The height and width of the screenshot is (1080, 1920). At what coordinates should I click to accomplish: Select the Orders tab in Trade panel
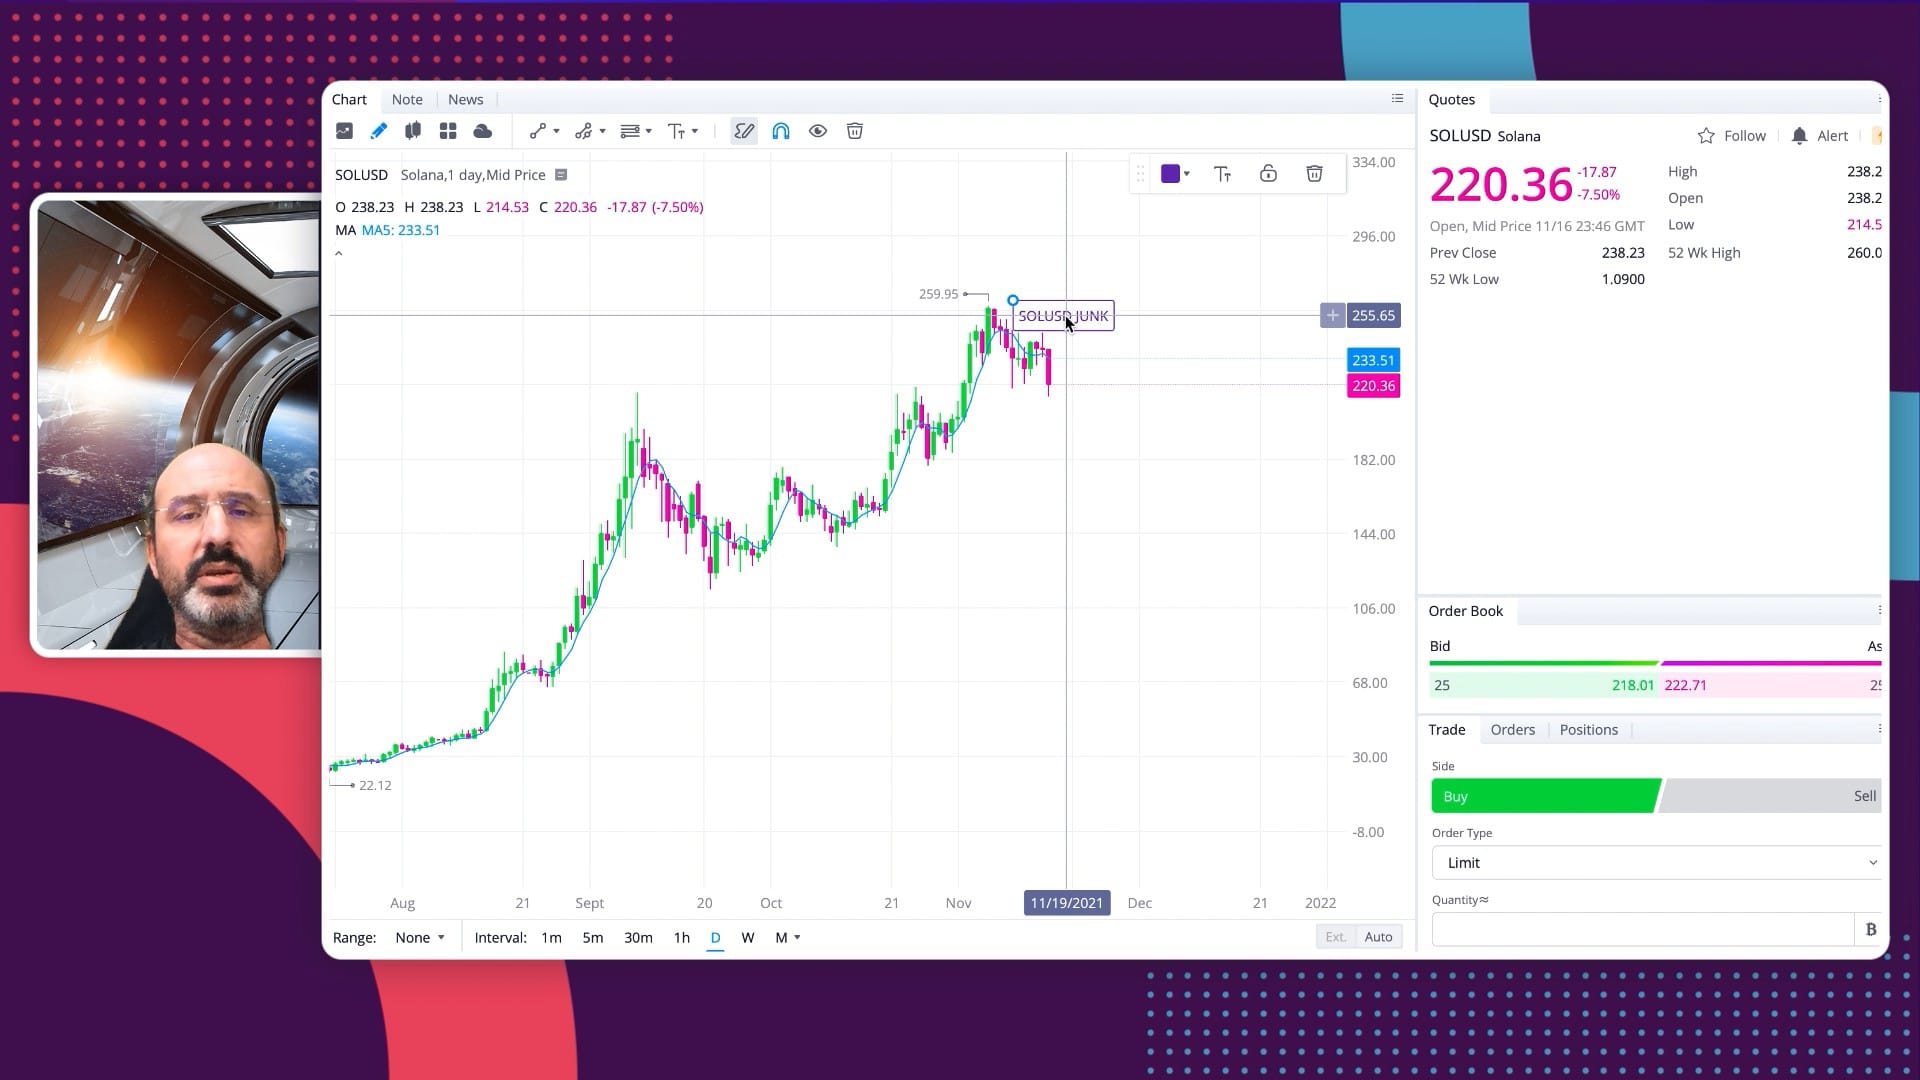[x=1513, y=729]
